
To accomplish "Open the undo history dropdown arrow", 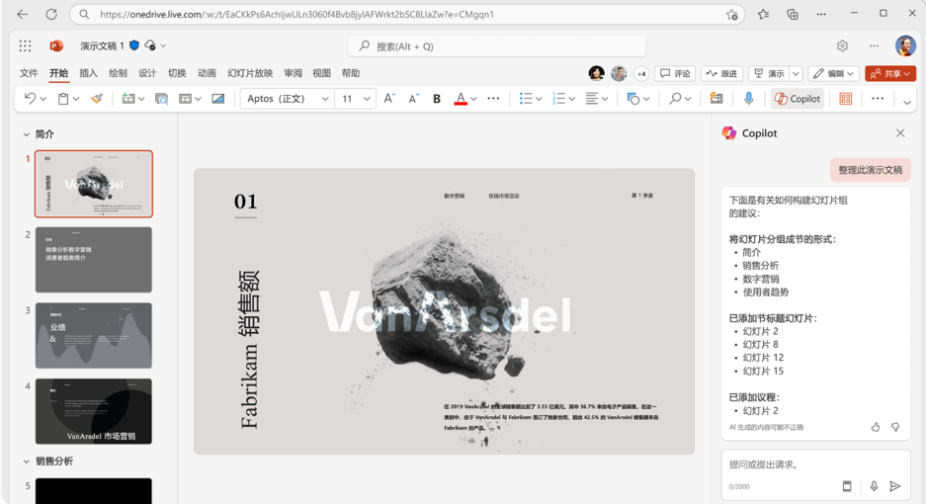I will click(43, 99).
